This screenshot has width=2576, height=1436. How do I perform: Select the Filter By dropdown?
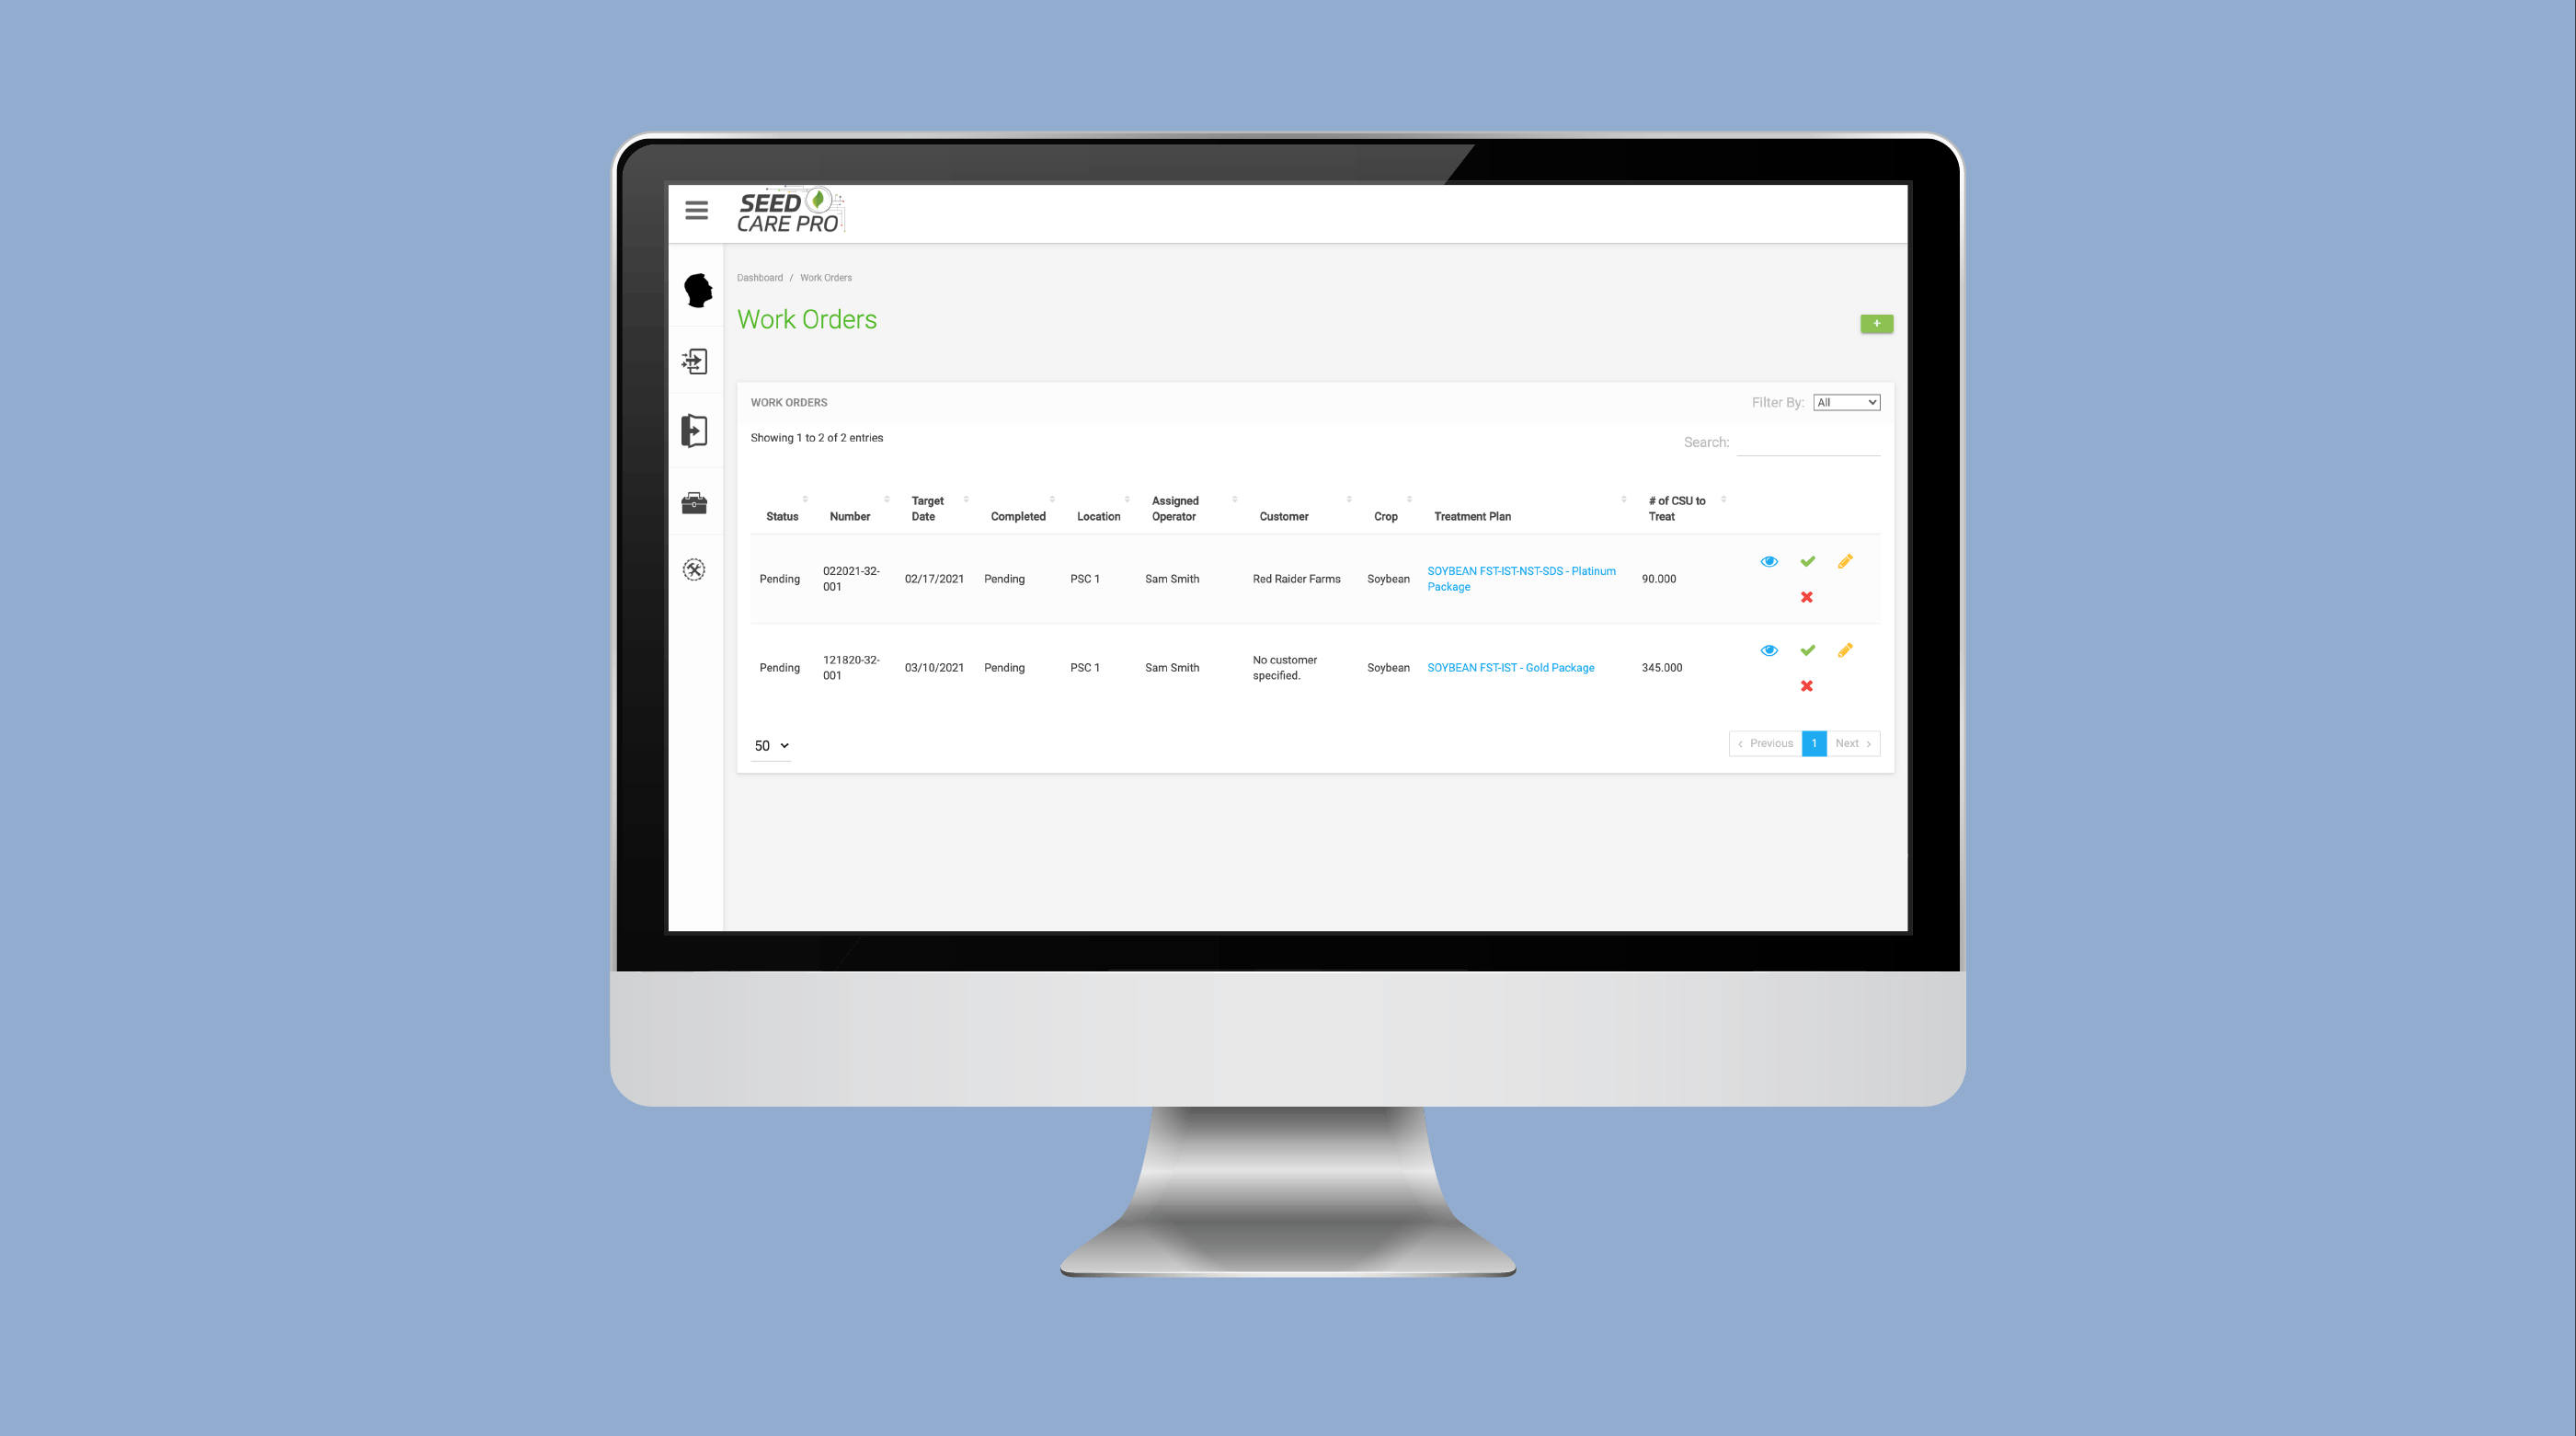pyautogui.click(x=1848, y=401)
